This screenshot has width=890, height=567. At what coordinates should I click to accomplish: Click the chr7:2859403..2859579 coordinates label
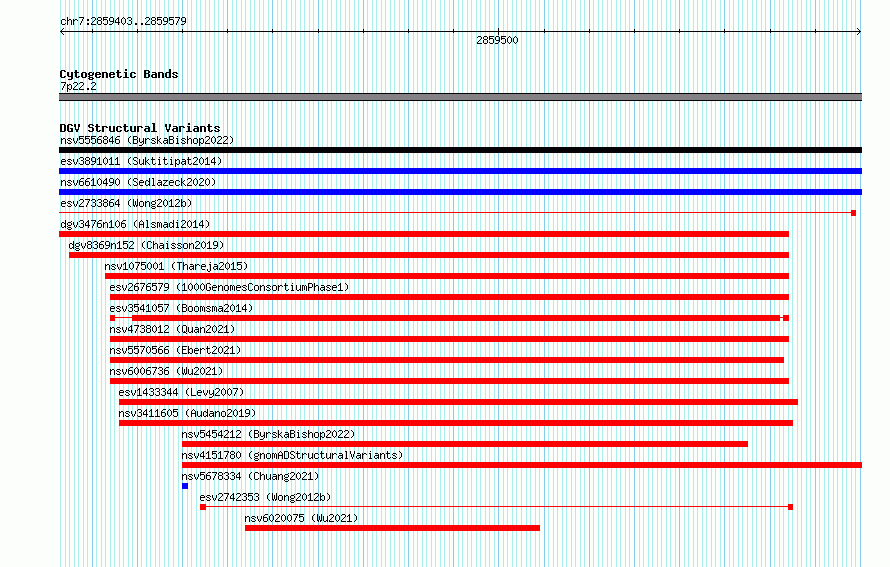(x=123, y=21)
